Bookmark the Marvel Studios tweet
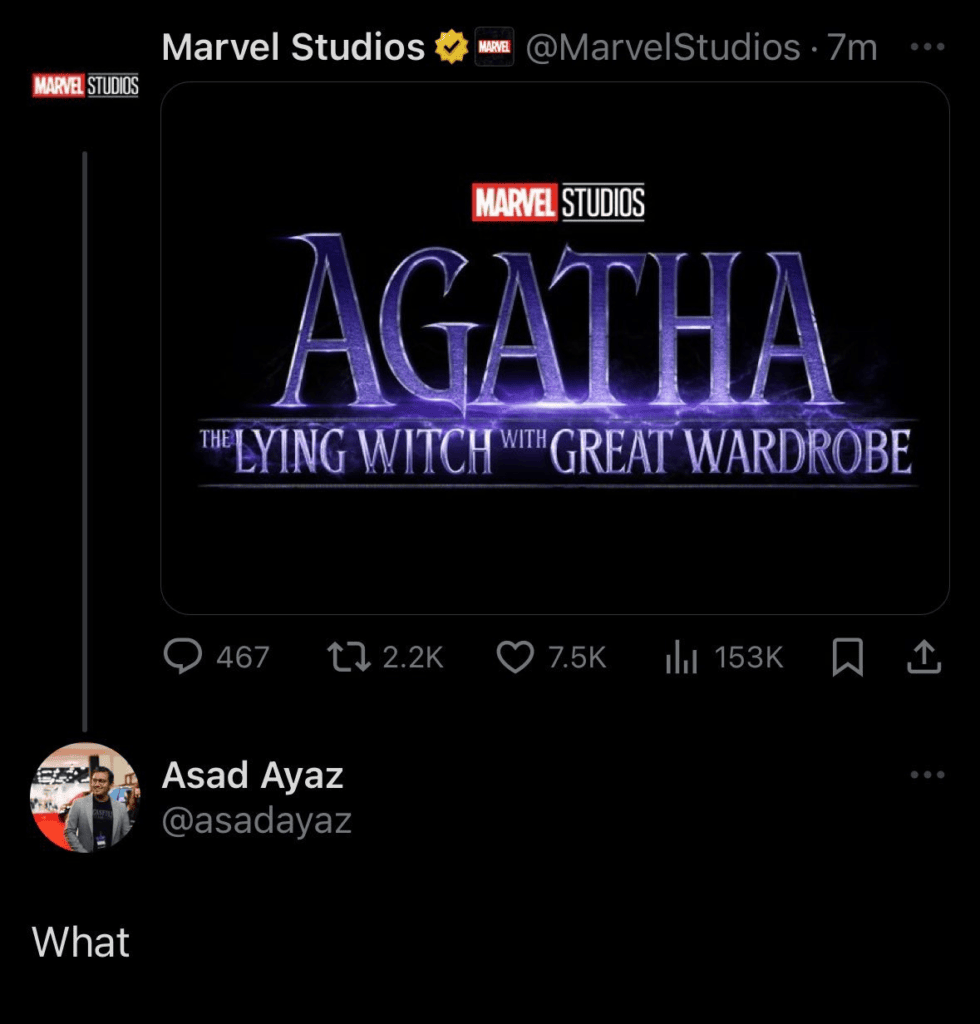Viewport: 980px width, 1024px height. point(848,657)
